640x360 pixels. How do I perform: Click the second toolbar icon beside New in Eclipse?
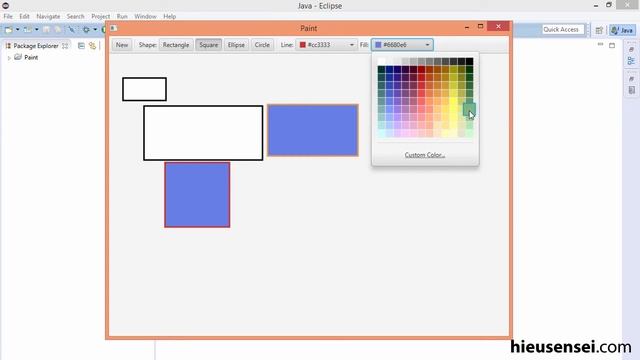(27, 30)
